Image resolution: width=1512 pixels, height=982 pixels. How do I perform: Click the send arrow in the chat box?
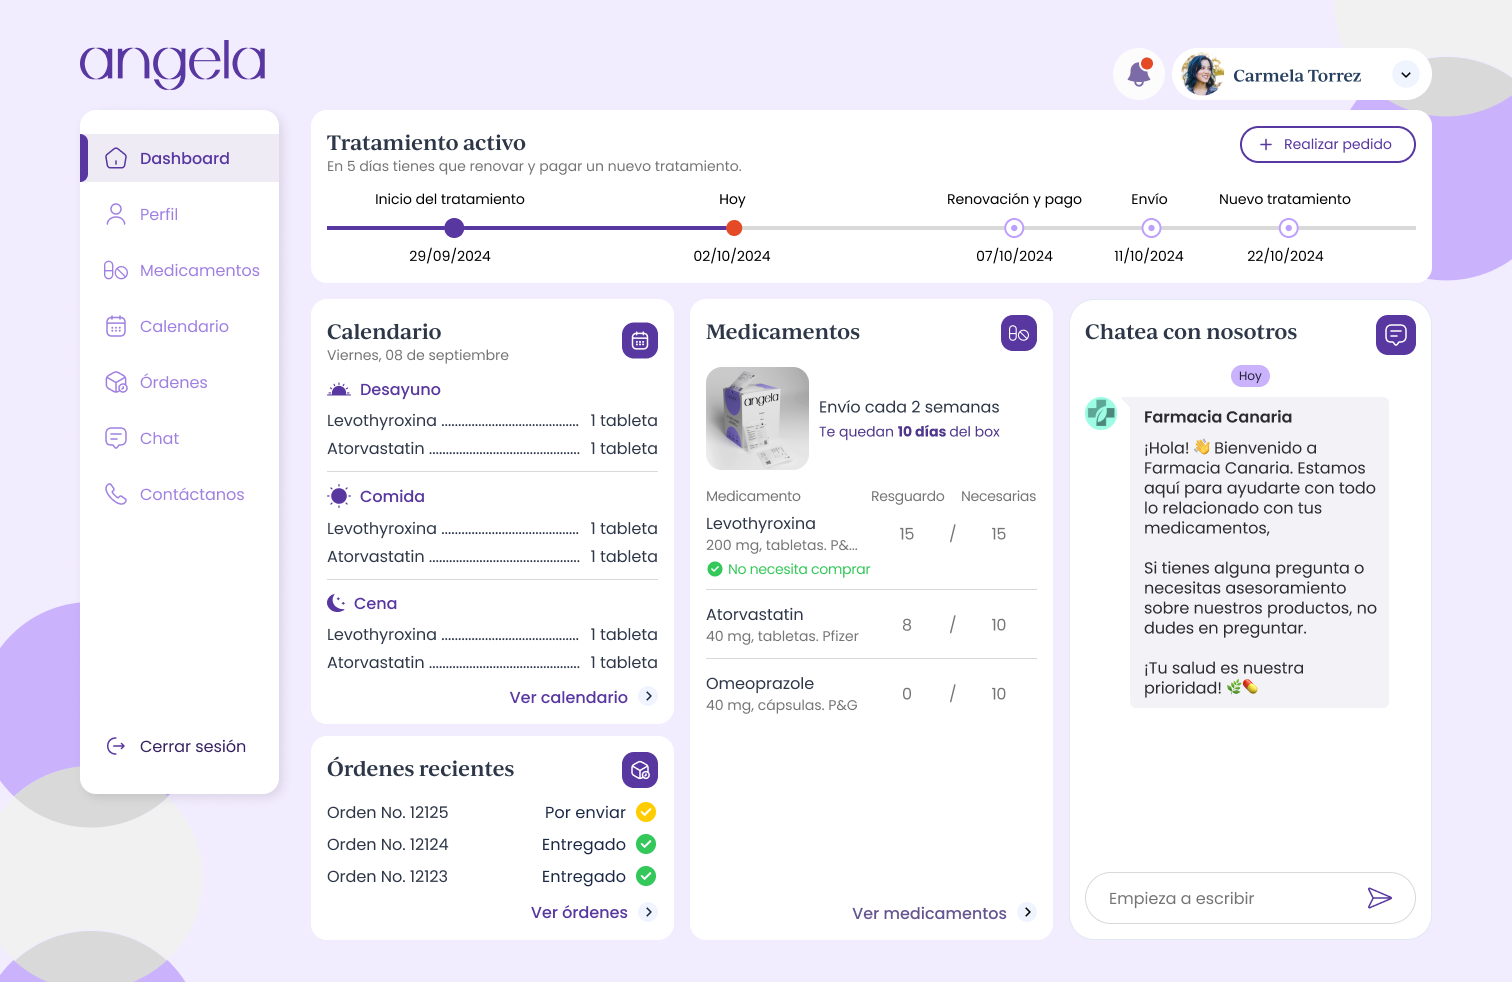(x=1382, y=898)
